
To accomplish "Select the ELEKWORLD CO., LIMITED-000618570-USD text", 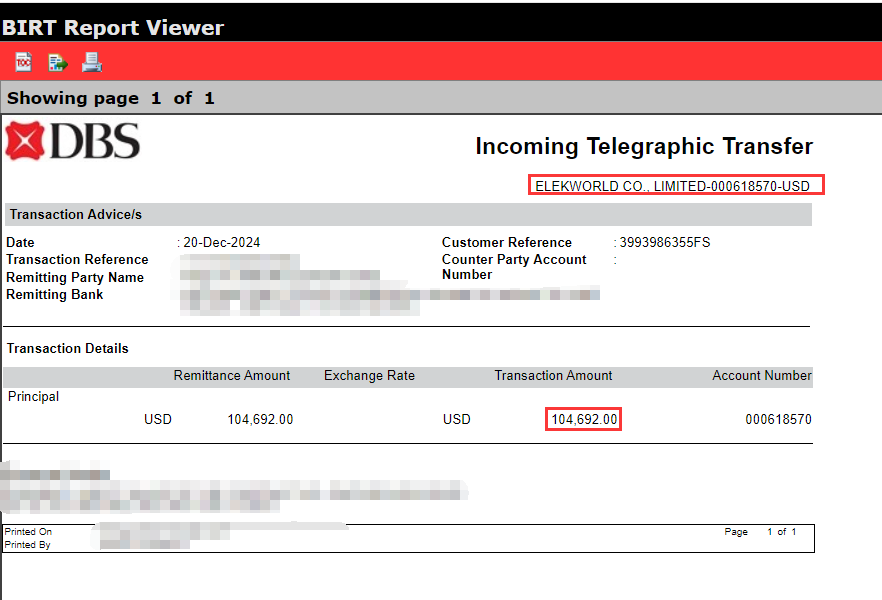I will [672, 186].
